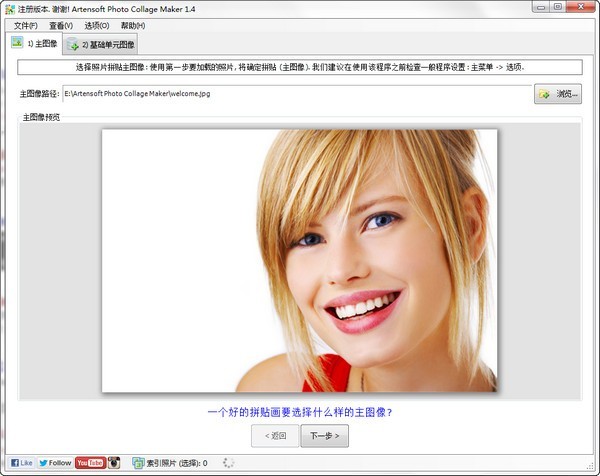This screenshot has width=600, height=476.
Task: Open the 帮助(H) menu
Action: pos(133,26)
